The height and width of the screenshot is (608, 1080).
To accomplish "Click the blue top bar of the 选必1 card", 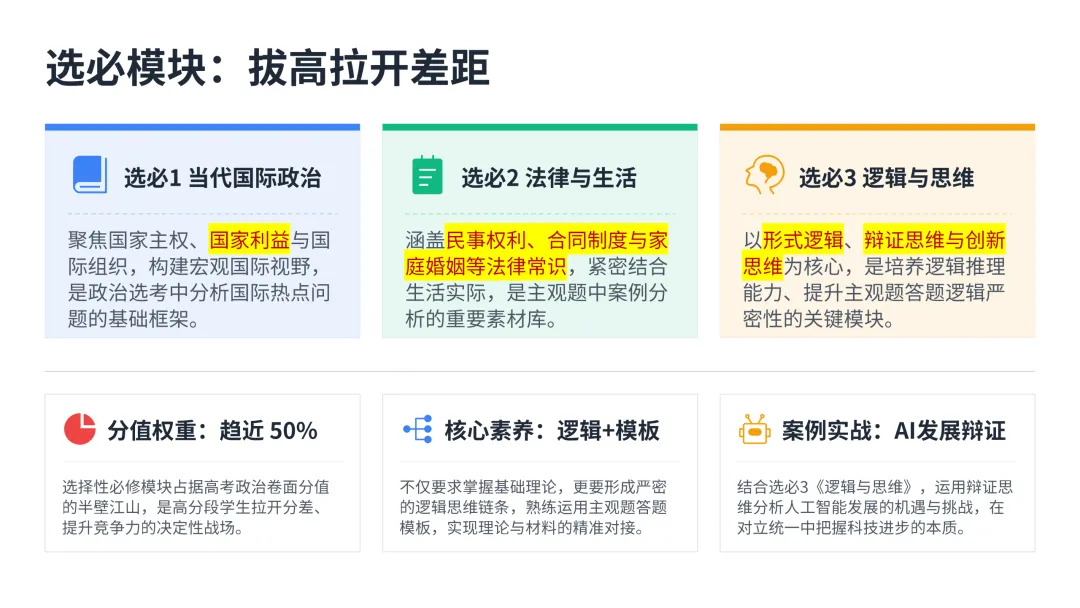I will pos(202,127).
